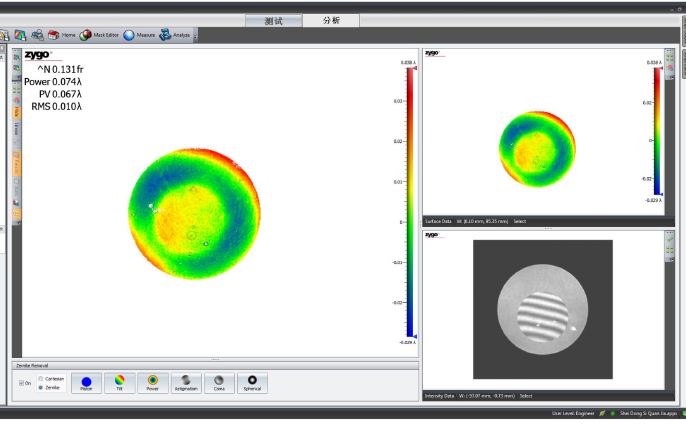Open the Mask Editor

(x=100, y=35)
